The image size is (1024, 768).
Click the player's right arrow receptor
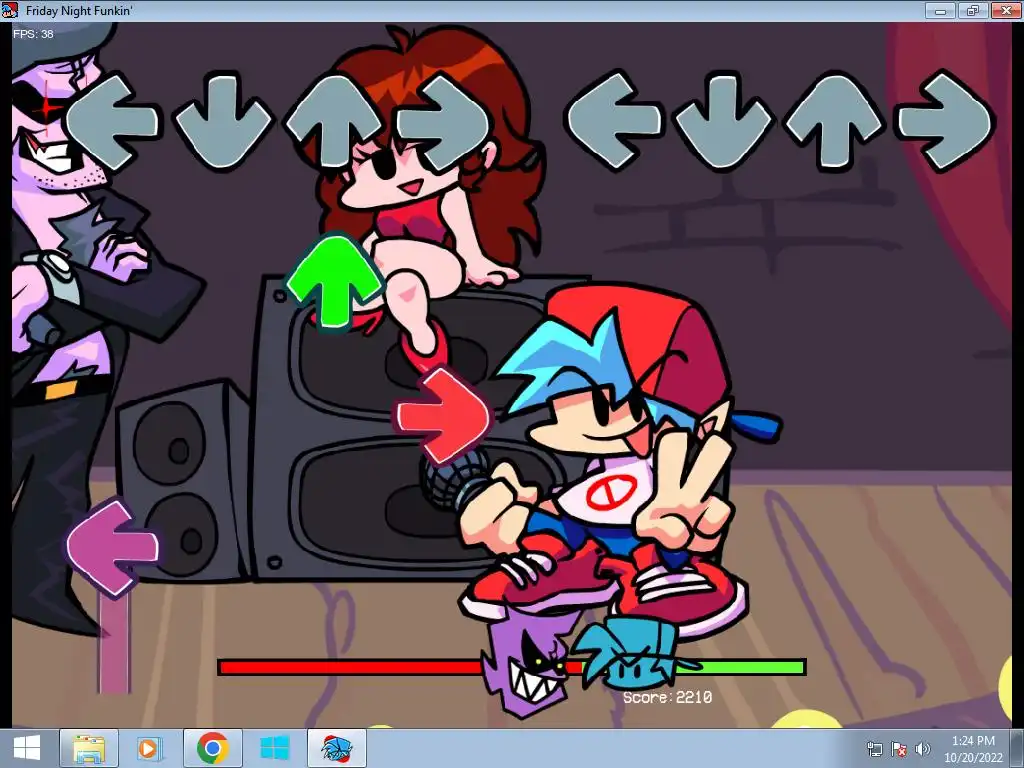(x=944, y=122)
